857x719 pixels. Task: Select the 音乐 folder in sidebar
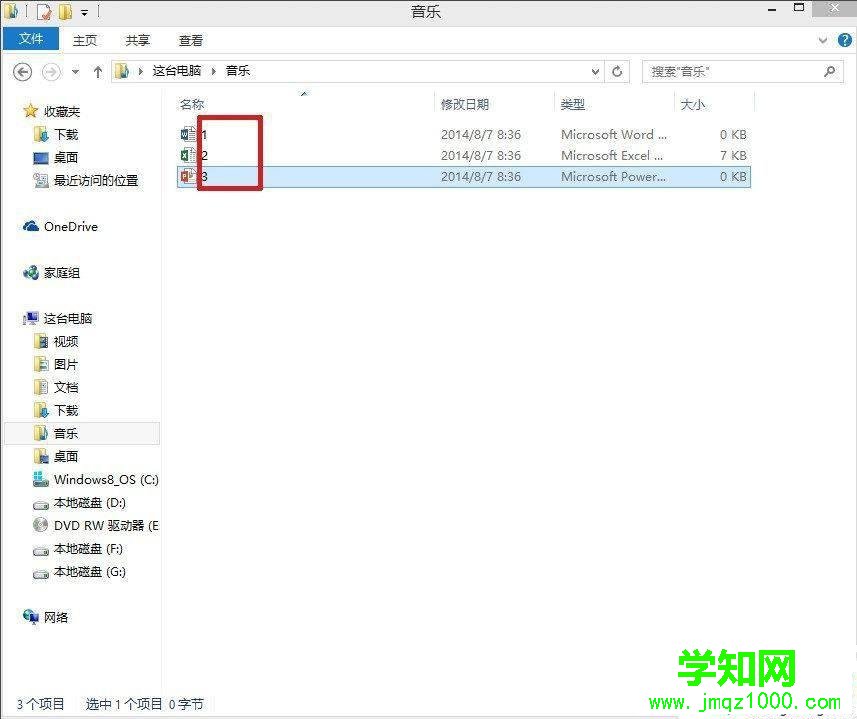(66, 433)
